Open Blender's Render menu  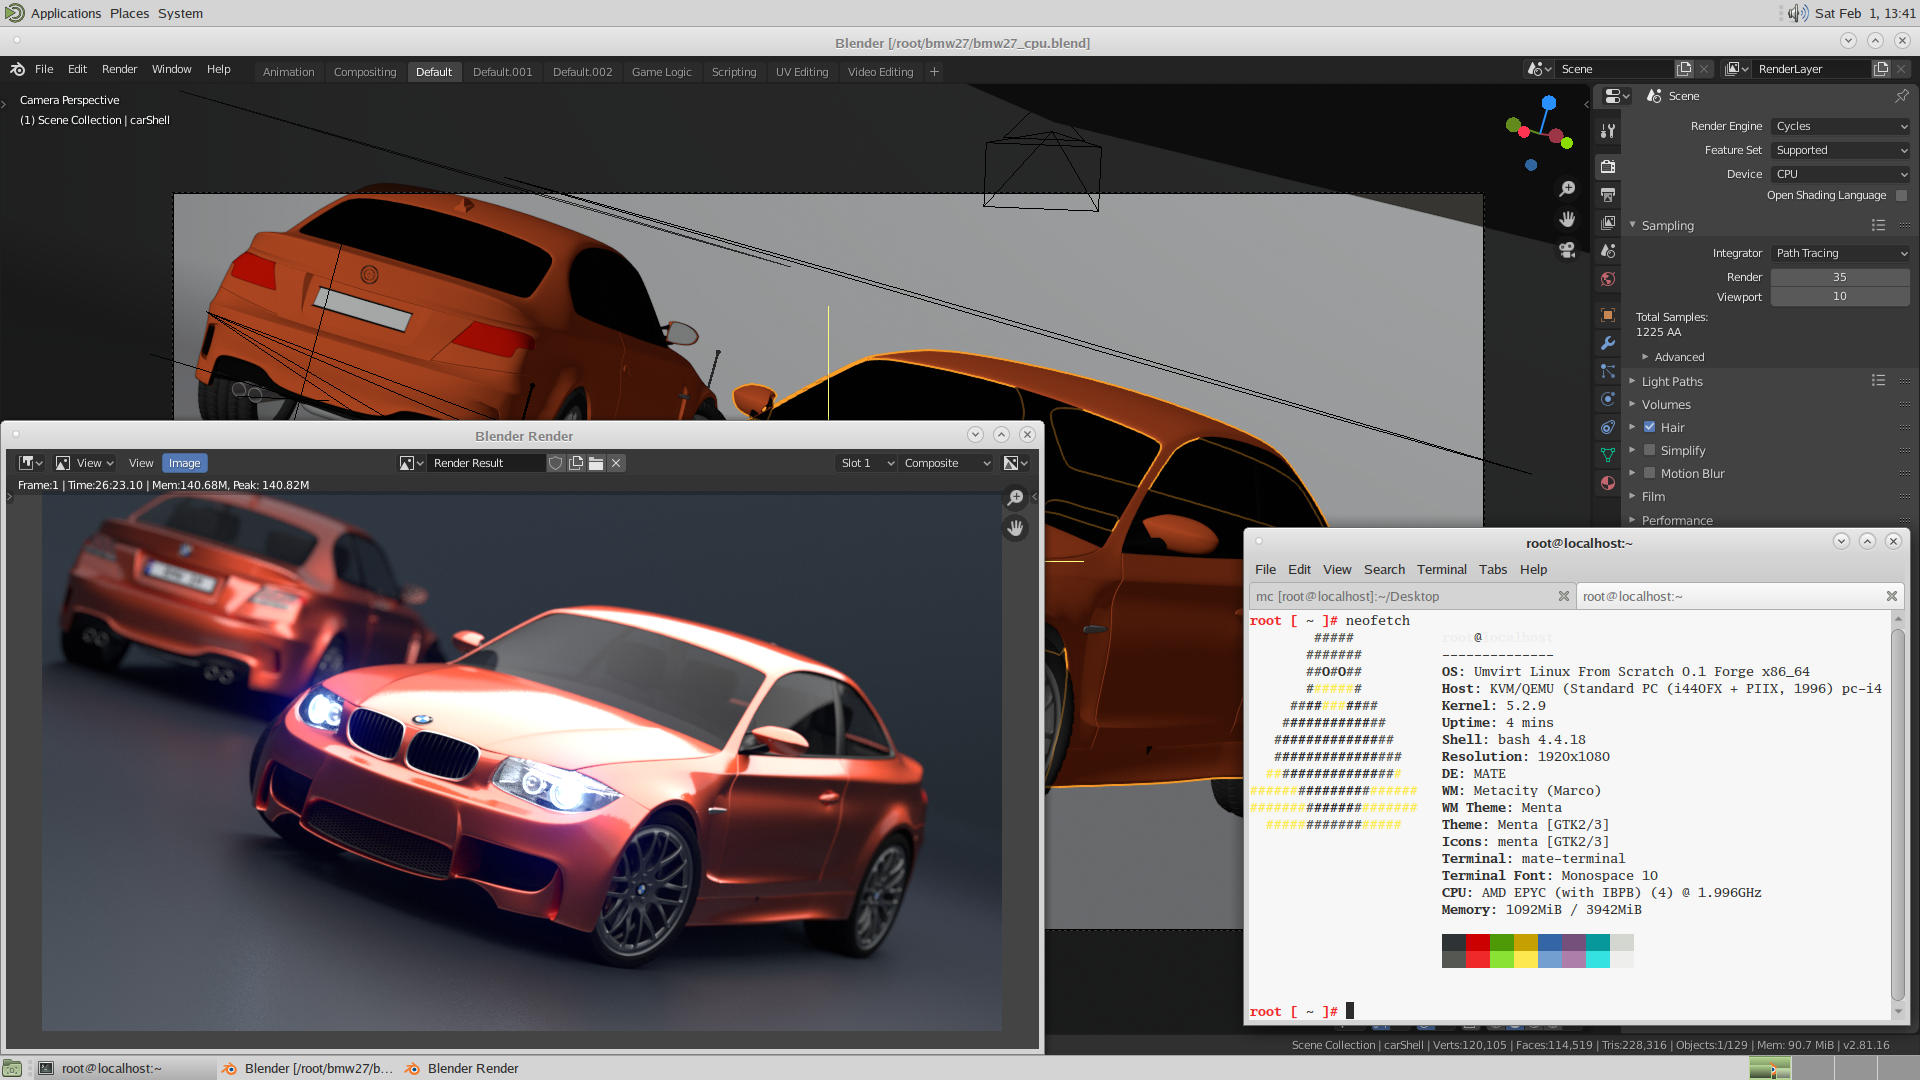[119, 69]
